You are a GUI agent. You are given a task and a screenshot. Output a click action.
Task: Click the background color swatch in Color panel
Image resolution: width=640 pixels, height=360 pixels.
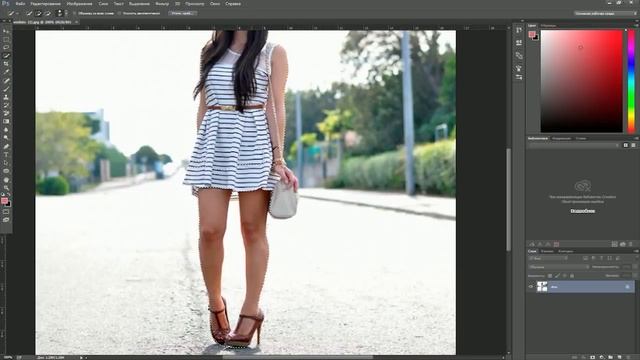click(536, 38)
